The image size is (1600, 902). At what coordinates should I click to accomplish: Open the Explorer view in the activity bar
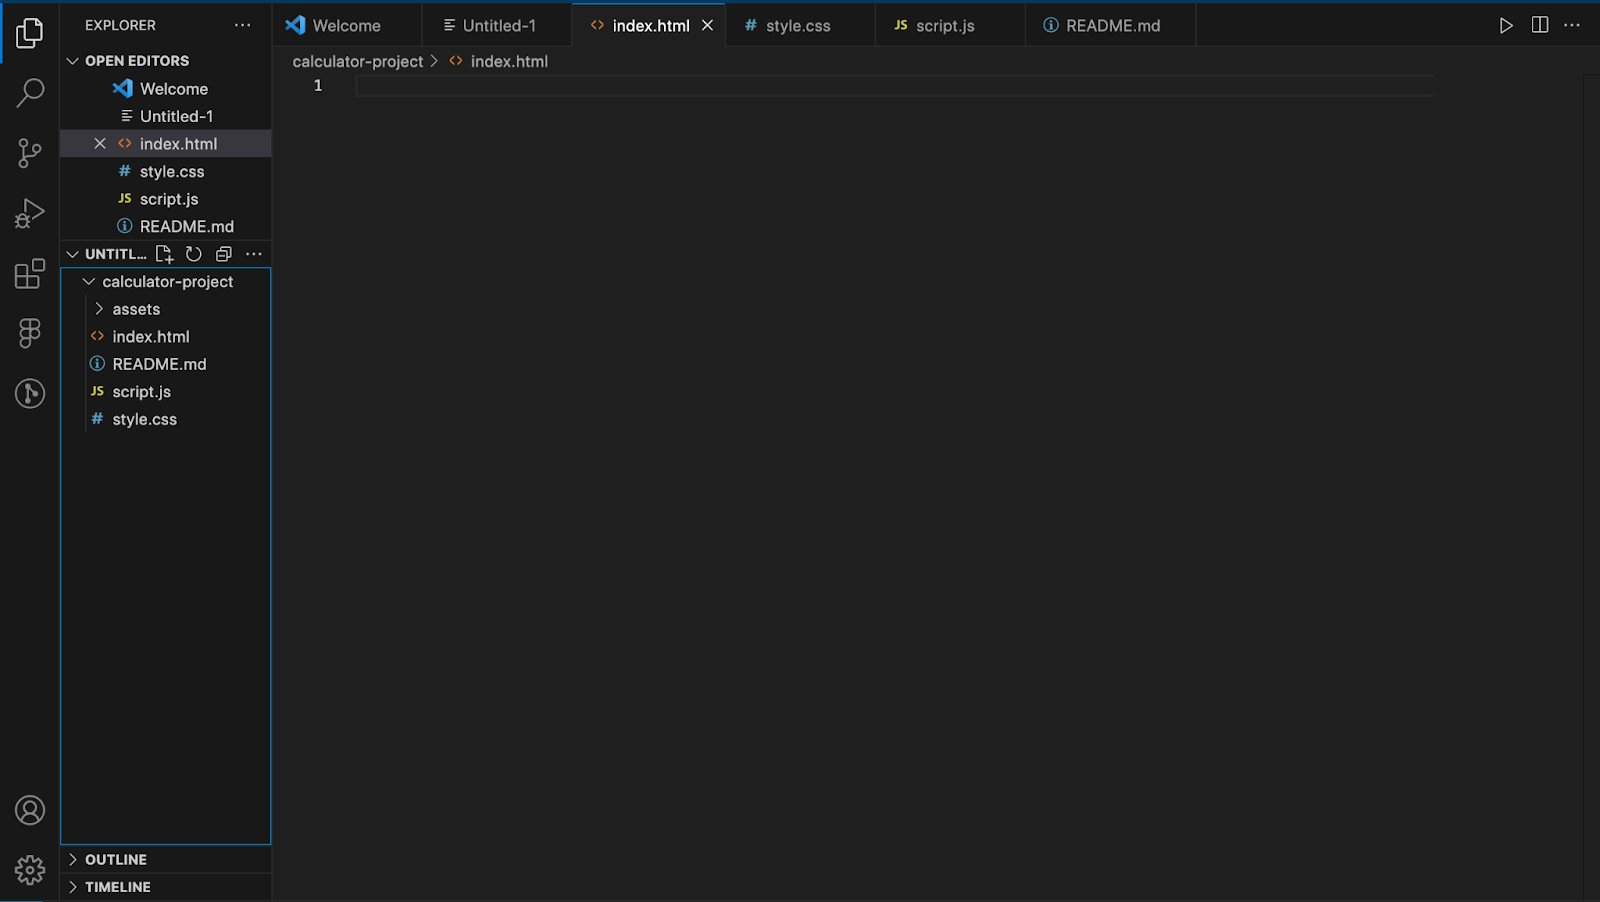pos(30,33)
